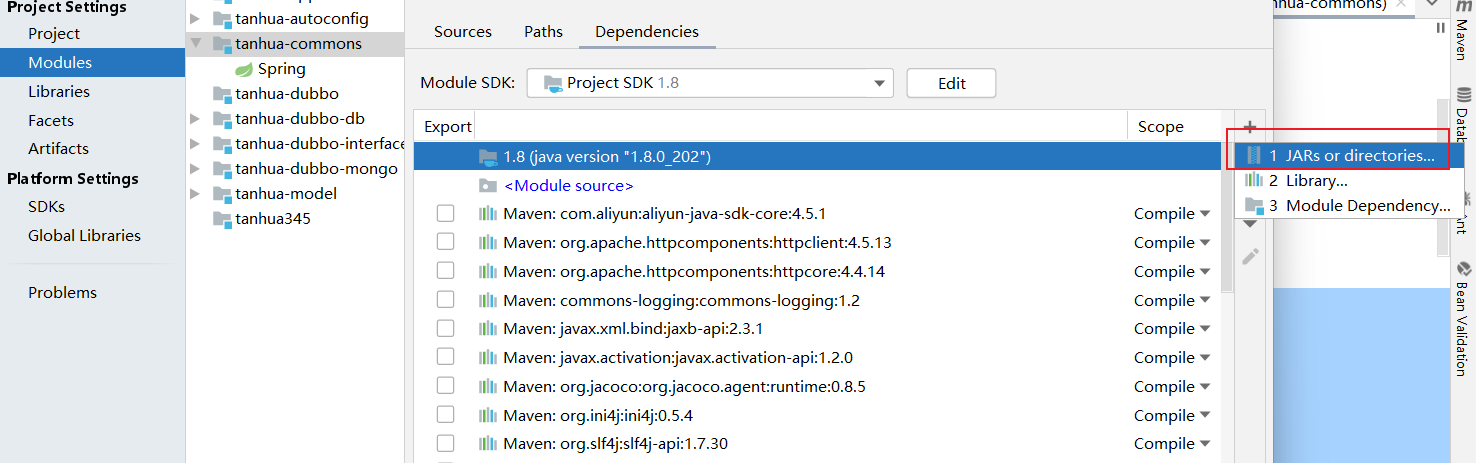Check export for httpclient:4.5.13
The width and height of the screenshot is (1476, 463).
point(445,242)
